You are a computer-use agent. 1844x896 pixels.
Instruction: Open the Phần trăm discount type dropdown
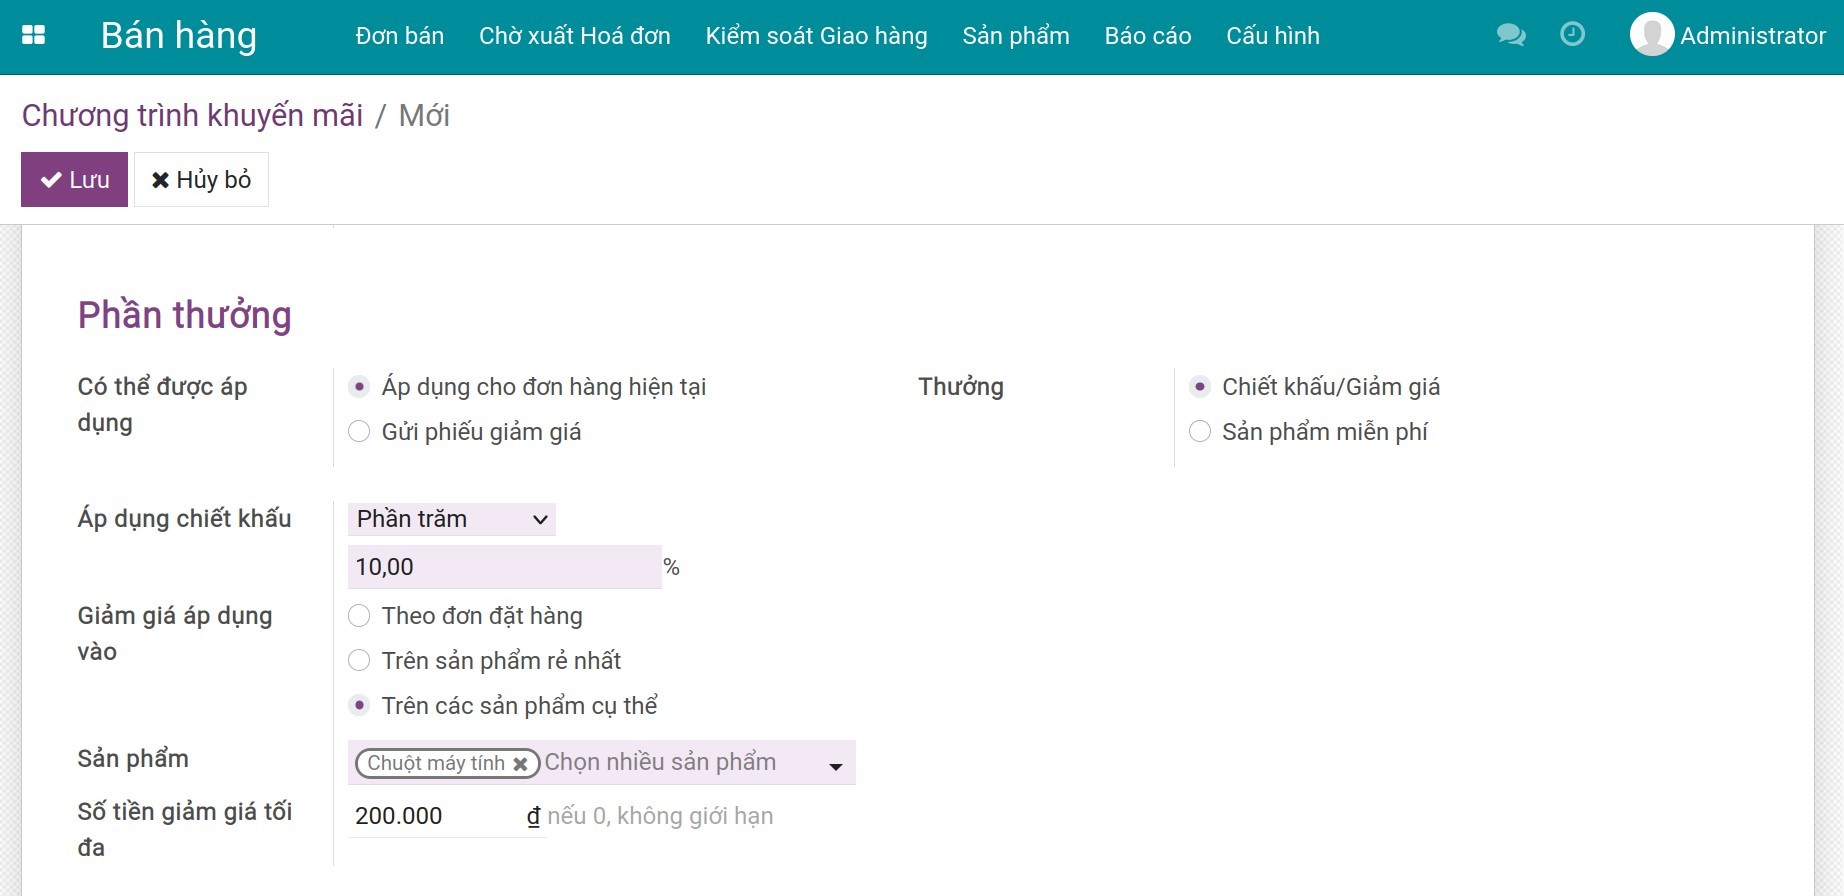[452, 519]
